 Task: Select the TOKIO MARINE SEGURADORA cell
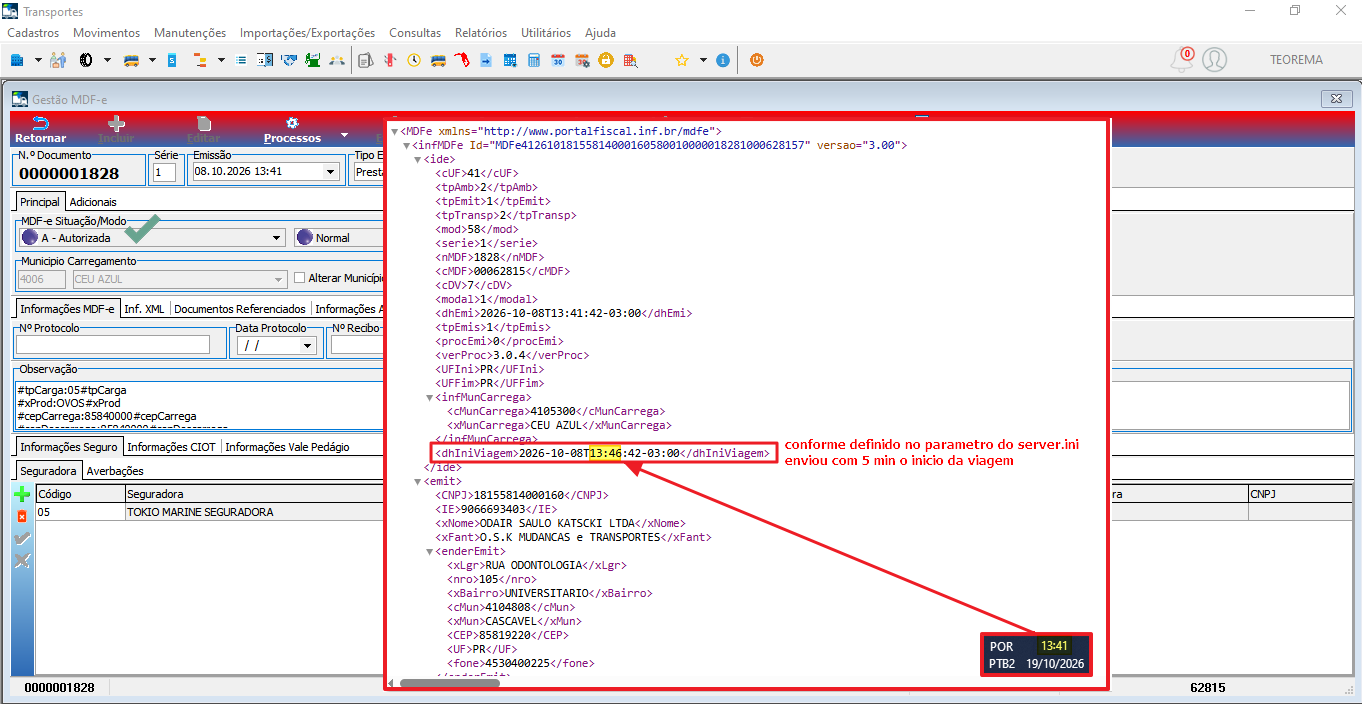click(253, 512)
